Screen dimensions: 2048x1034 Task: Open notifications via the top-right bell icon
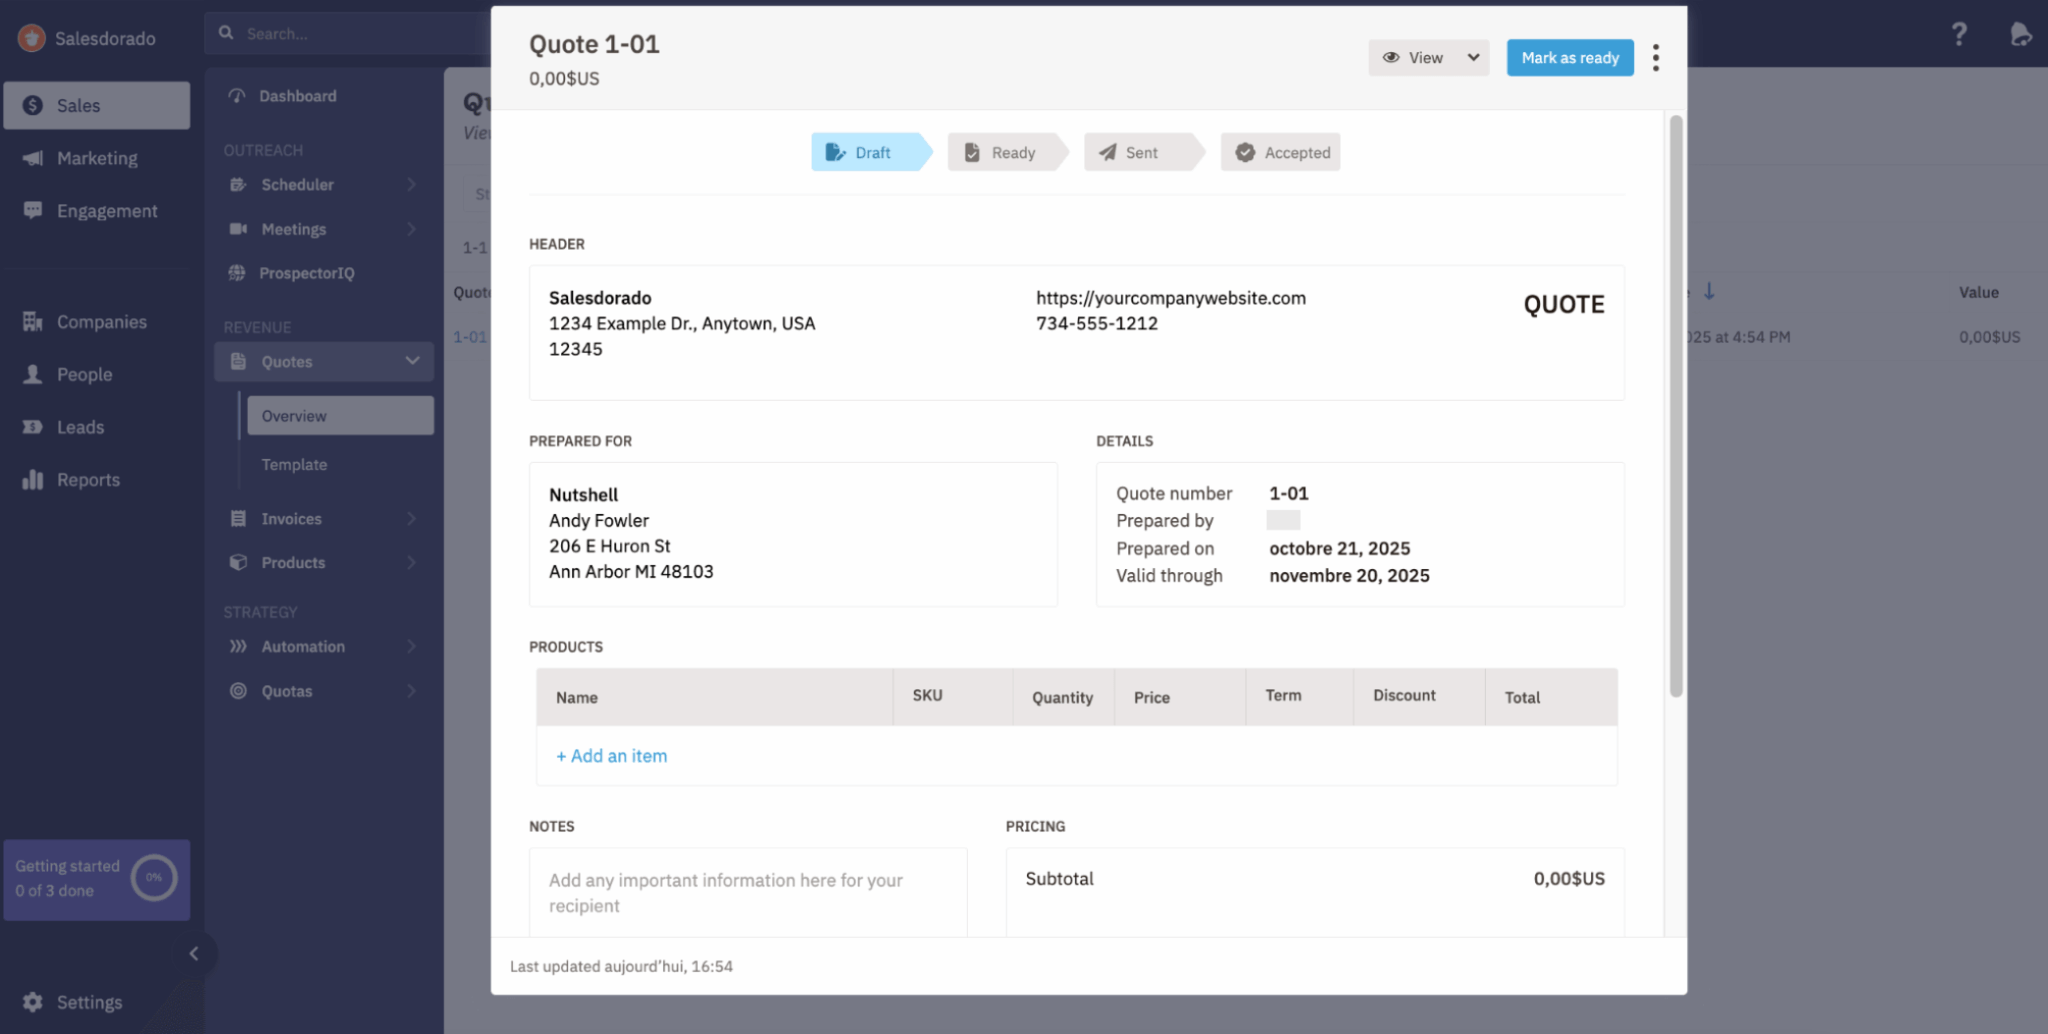coord(2020,35)
